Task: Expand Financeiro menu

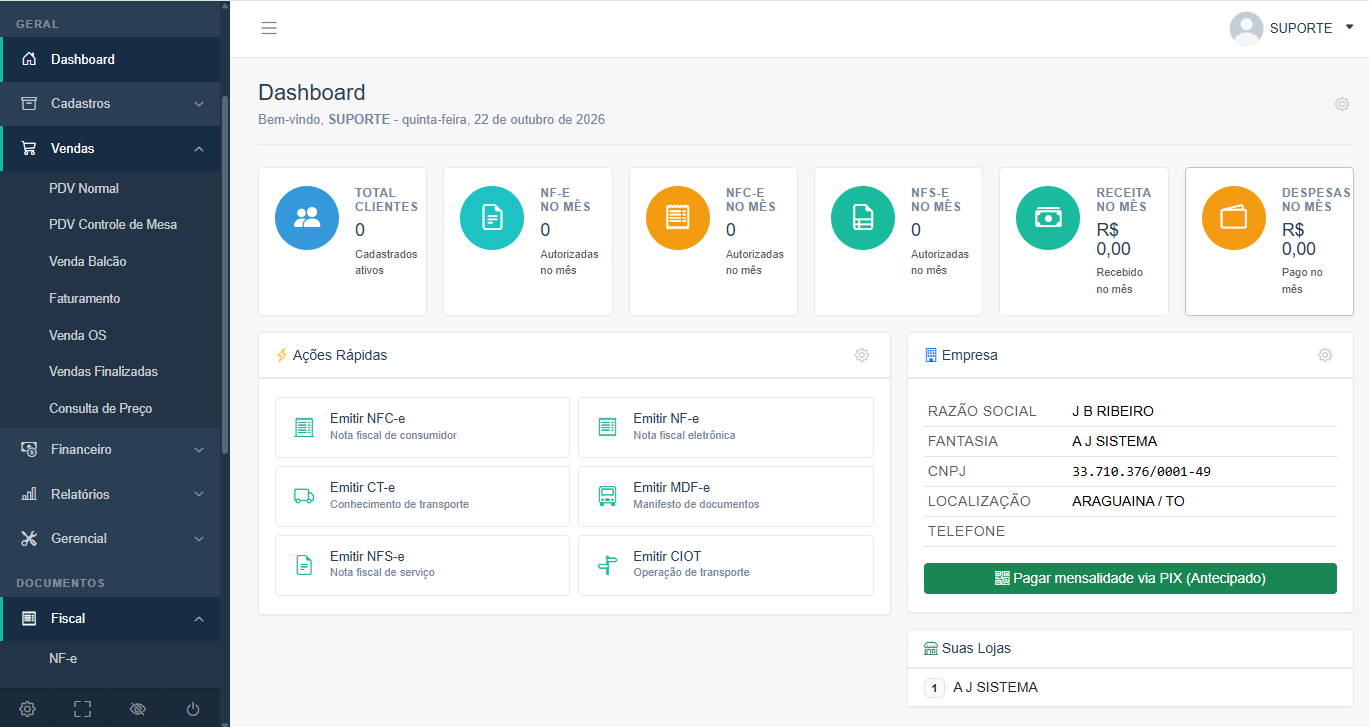Action: (110, 450)
